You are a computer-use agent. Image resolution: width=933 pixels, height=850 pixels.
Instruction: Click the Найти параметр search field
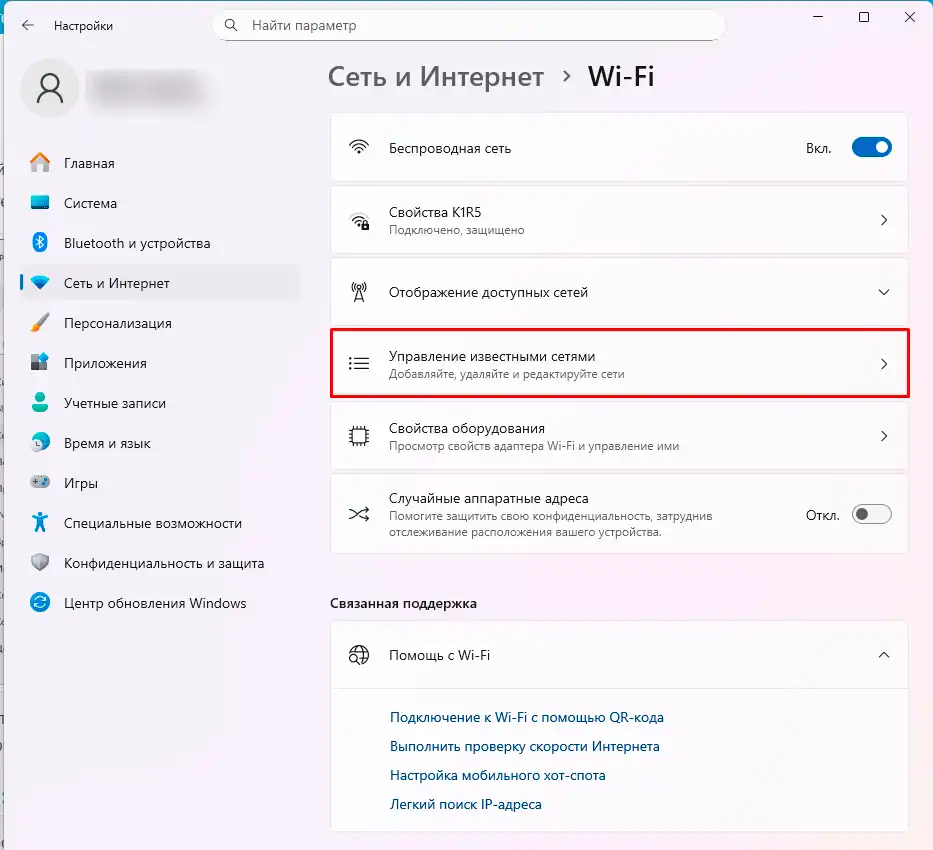[468, 25]
